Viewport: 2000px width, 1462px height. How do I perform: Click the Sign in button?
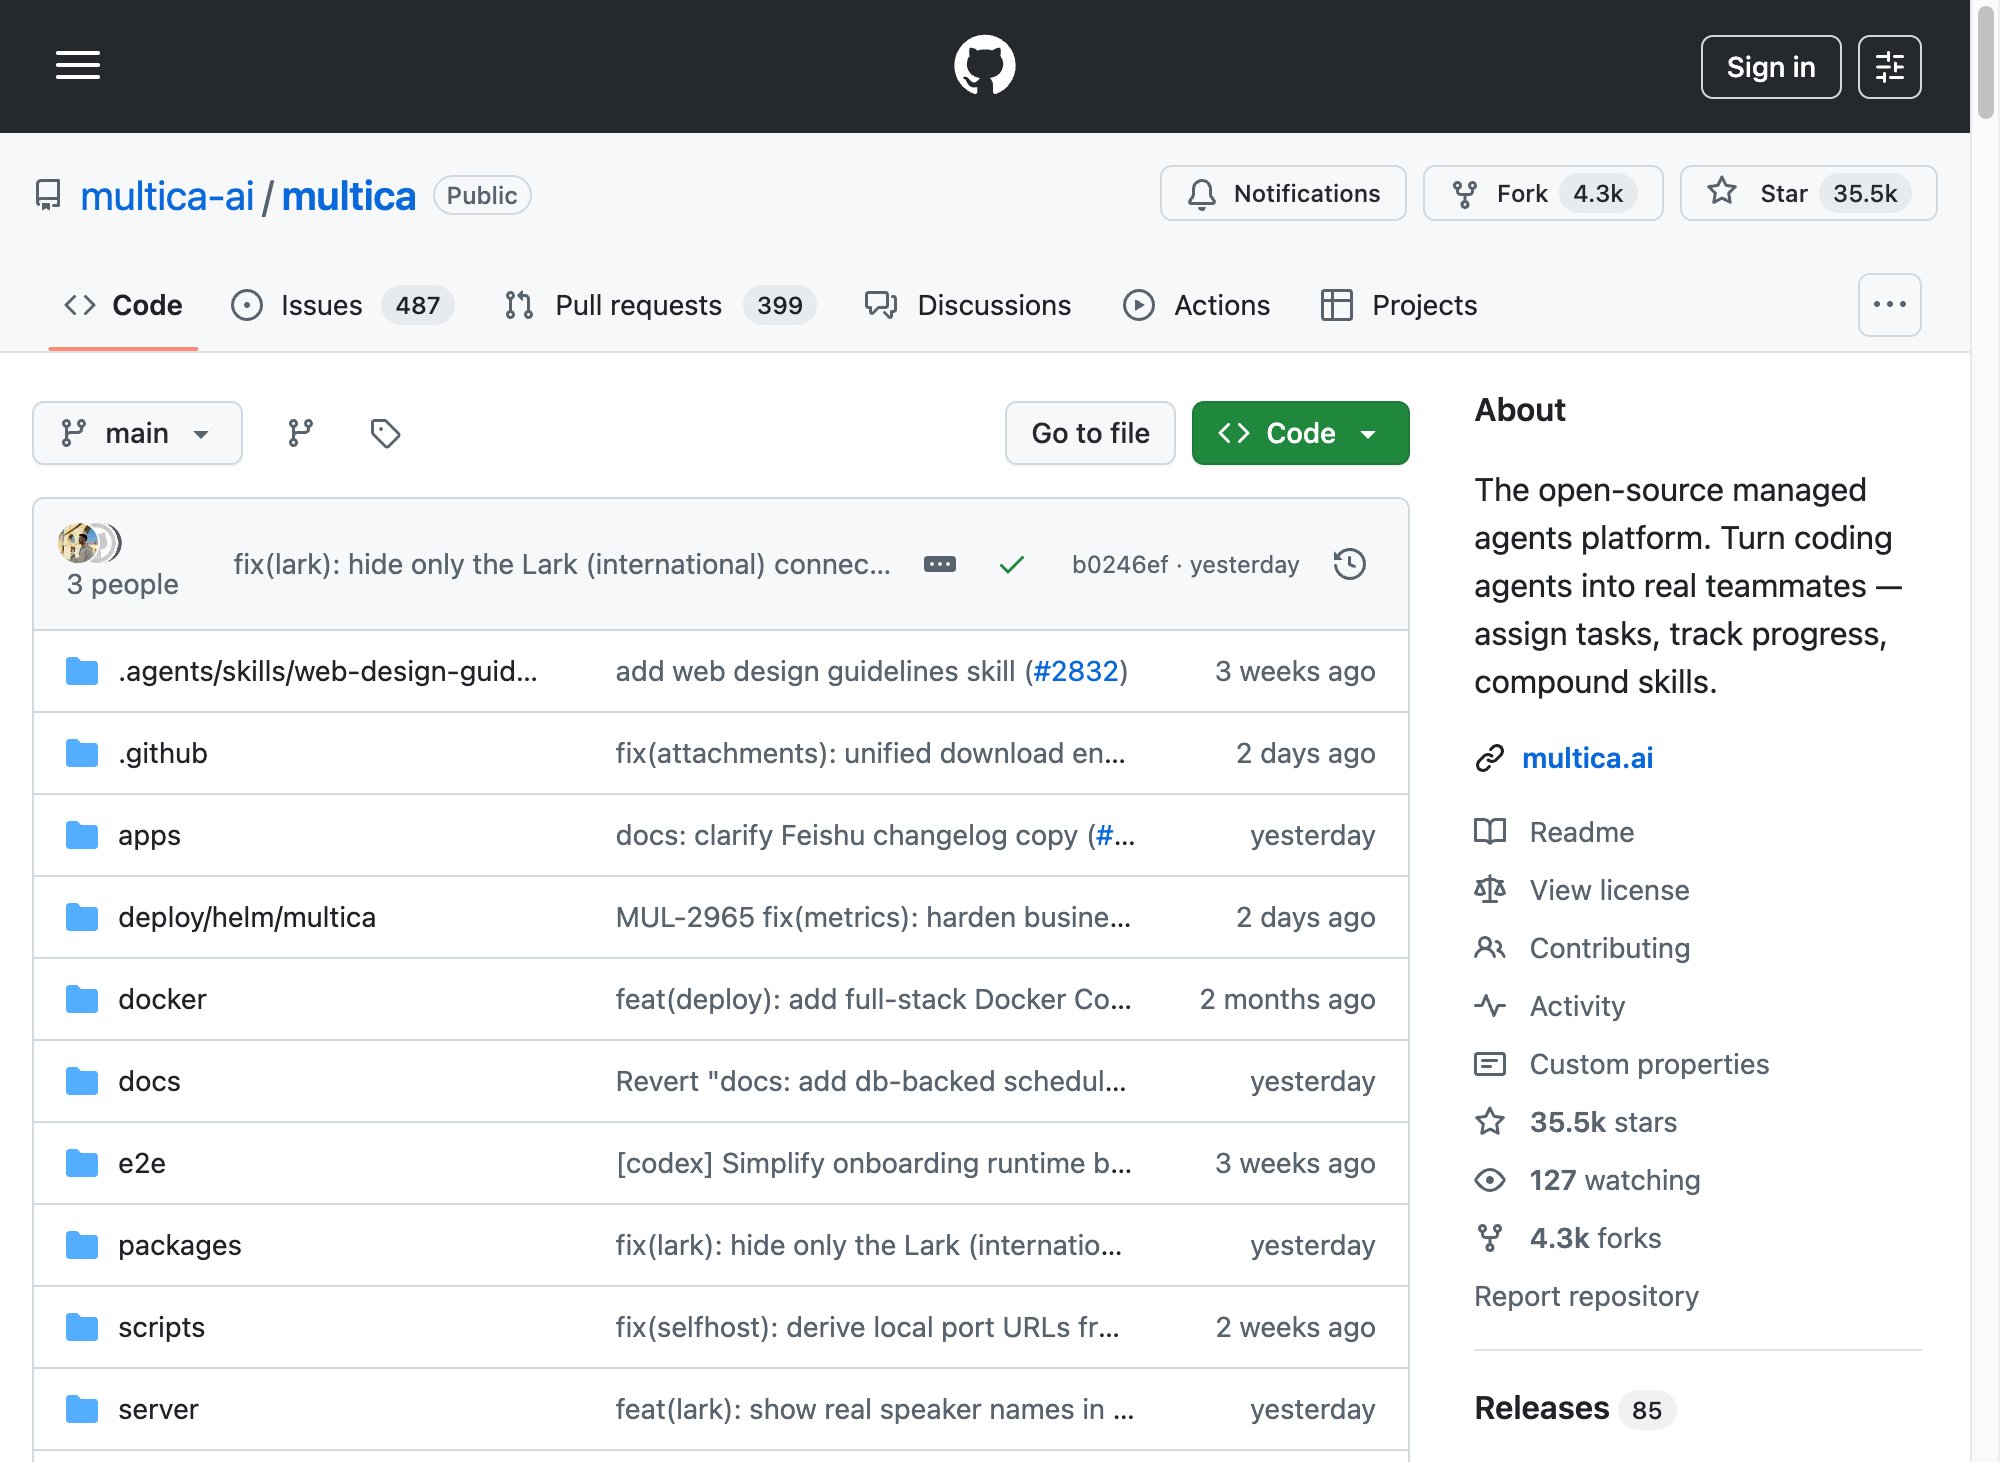(x=1770, y=67)
